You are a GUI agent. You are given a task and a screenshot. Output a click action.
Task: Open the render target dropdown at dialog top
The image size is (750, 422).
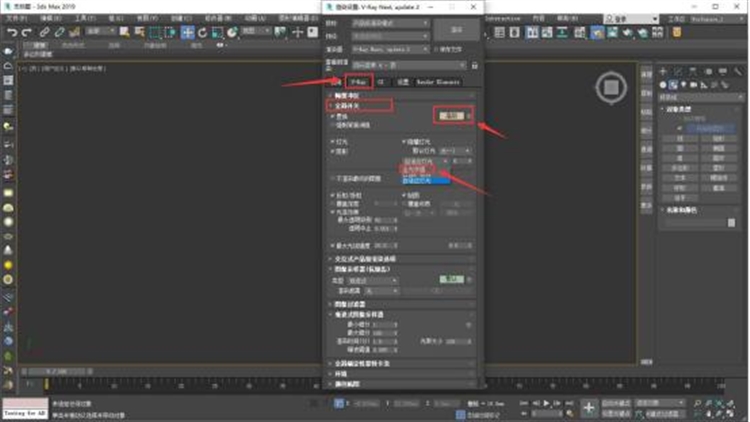pyautogui.click(x=390, y=23)
